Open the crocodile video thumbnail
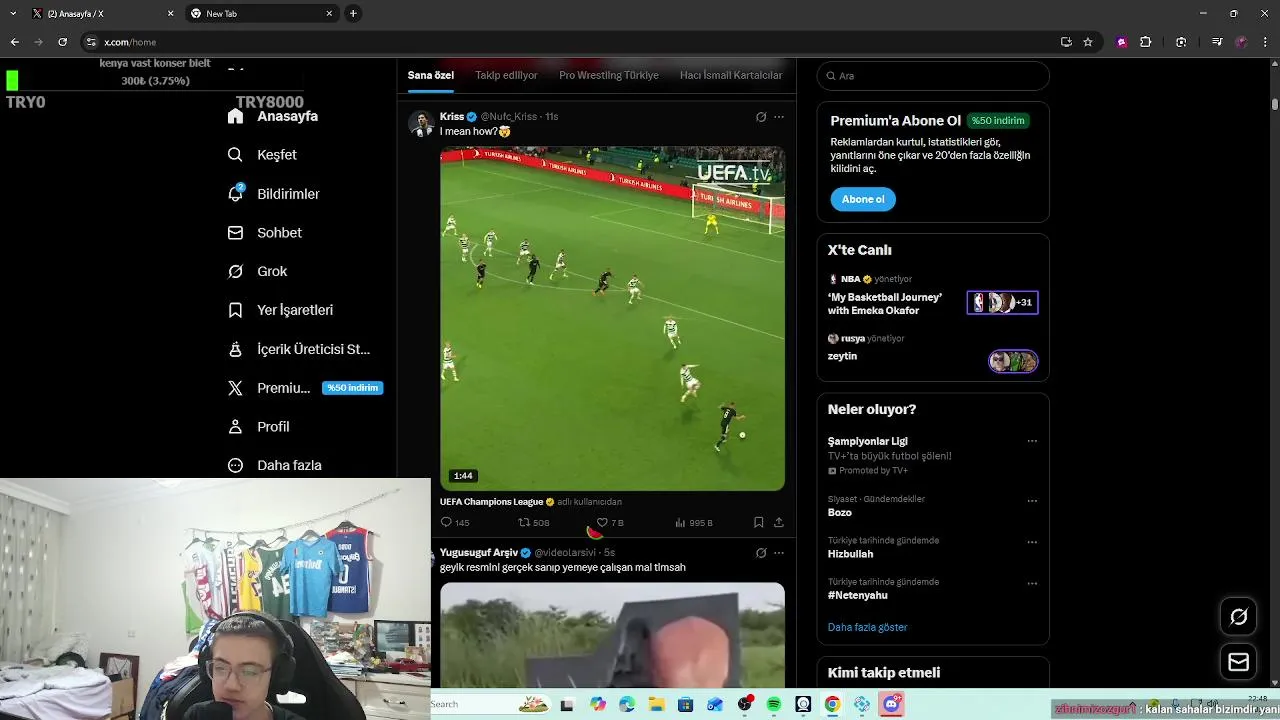Screen dimensions: 1280x720 coord(612,635)
